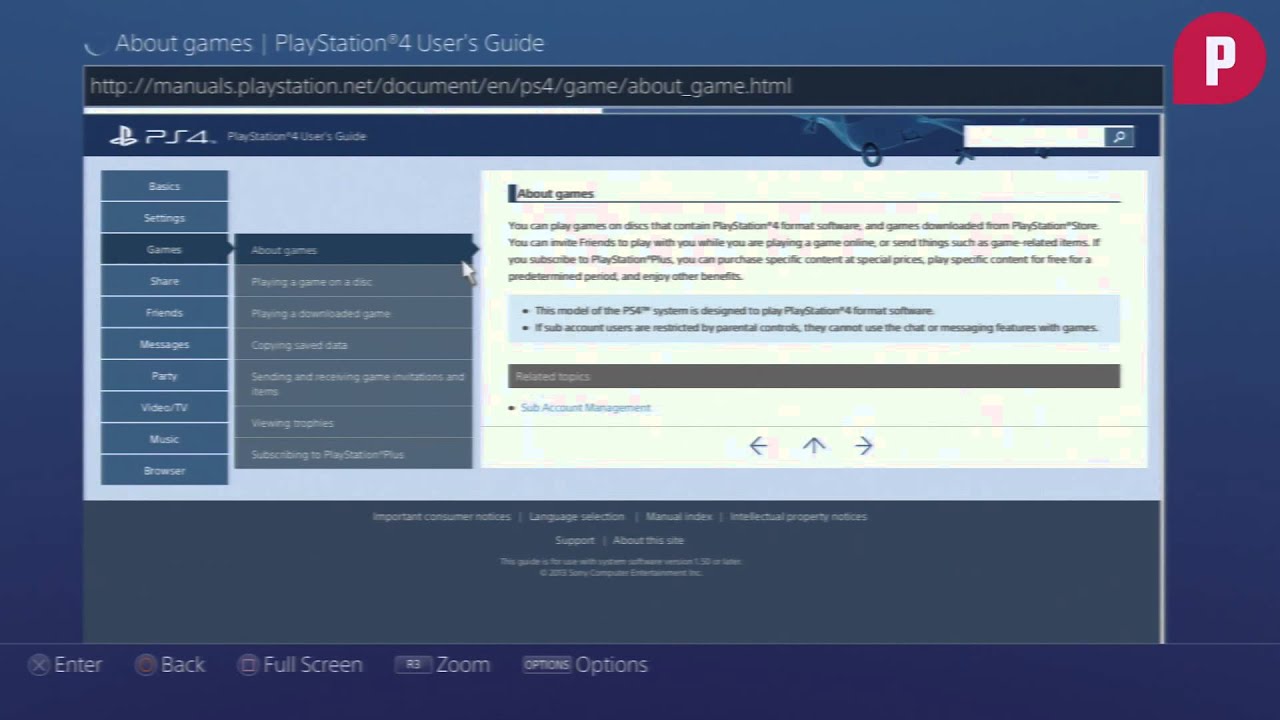Click the search magnifier icon

(x=1119, y=137)
